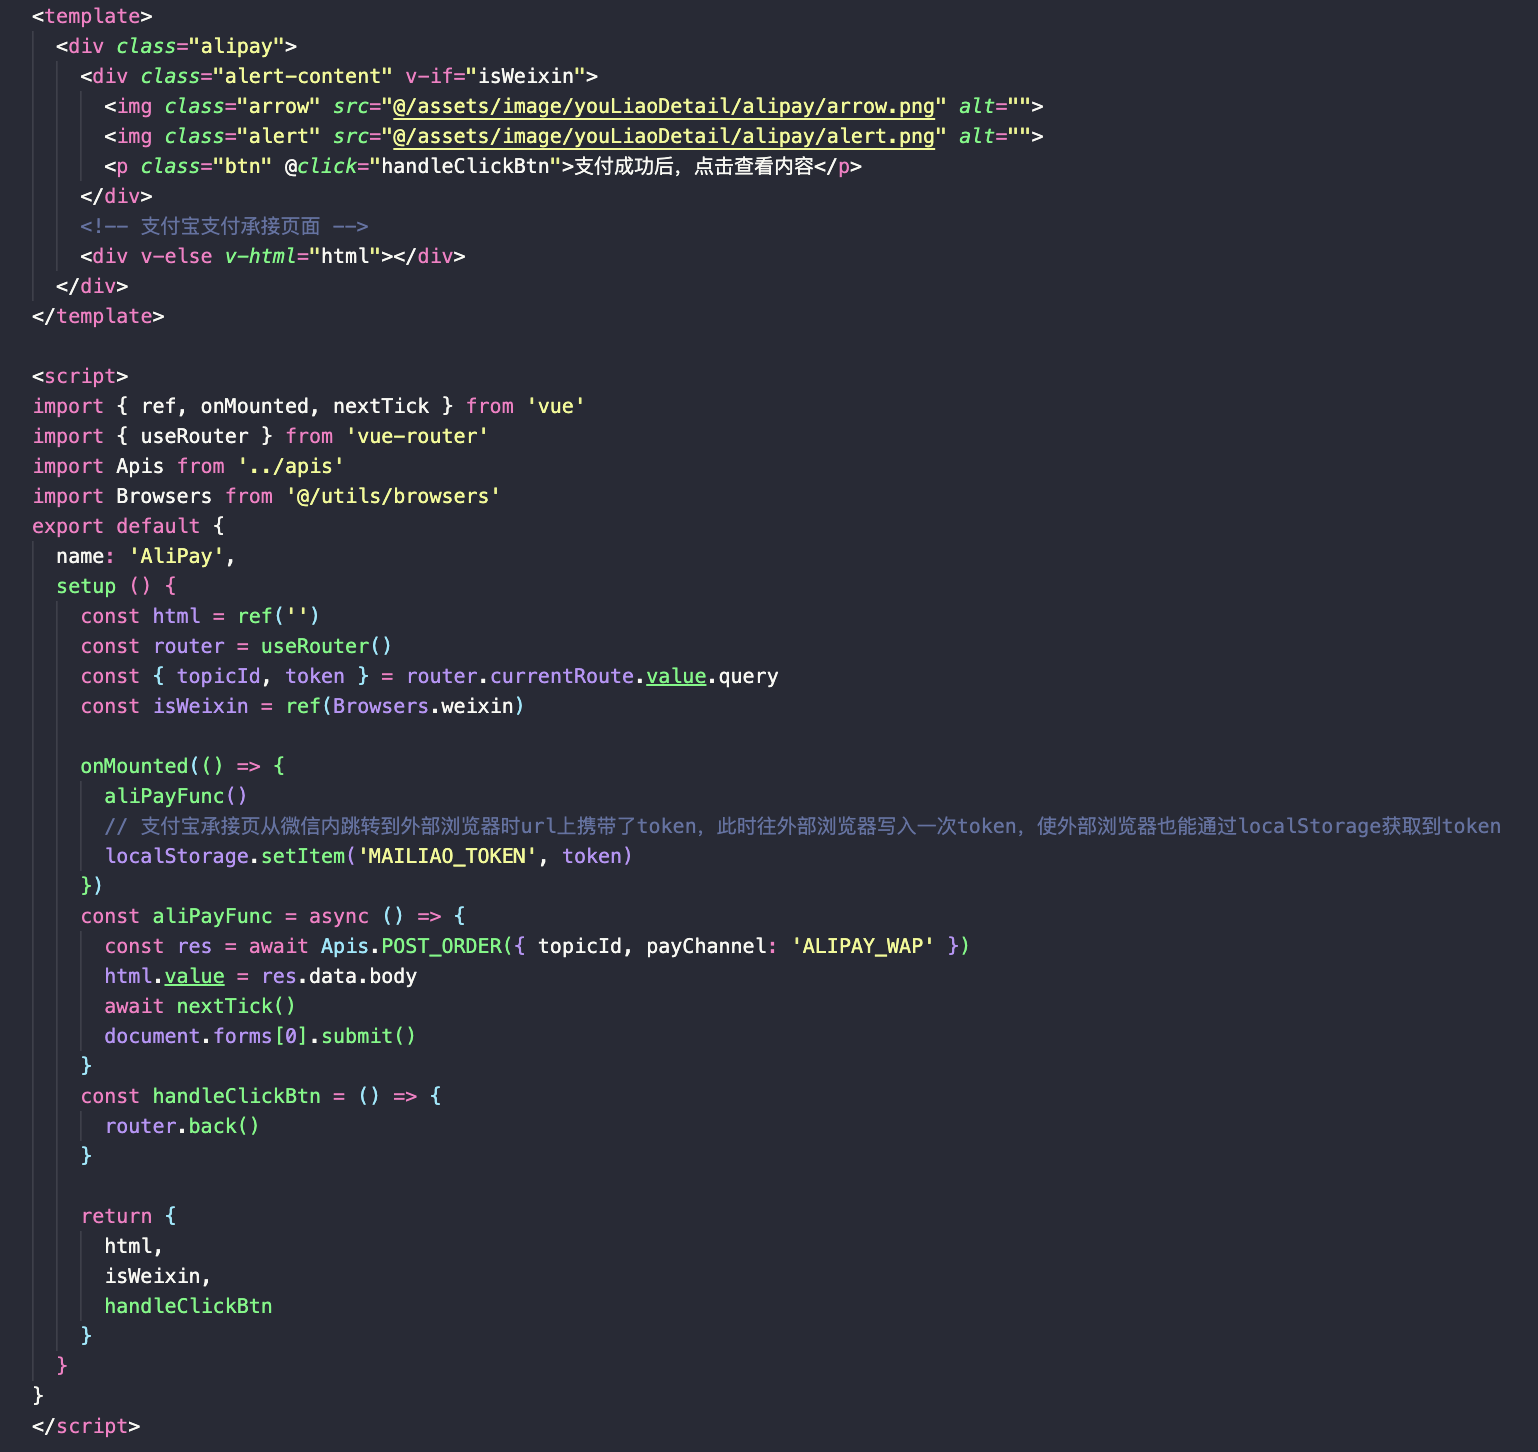Image resolution: width=1538 pixels, height=1452 pixels.
Task: Click the opening script tag
Action: coord(80,376)
